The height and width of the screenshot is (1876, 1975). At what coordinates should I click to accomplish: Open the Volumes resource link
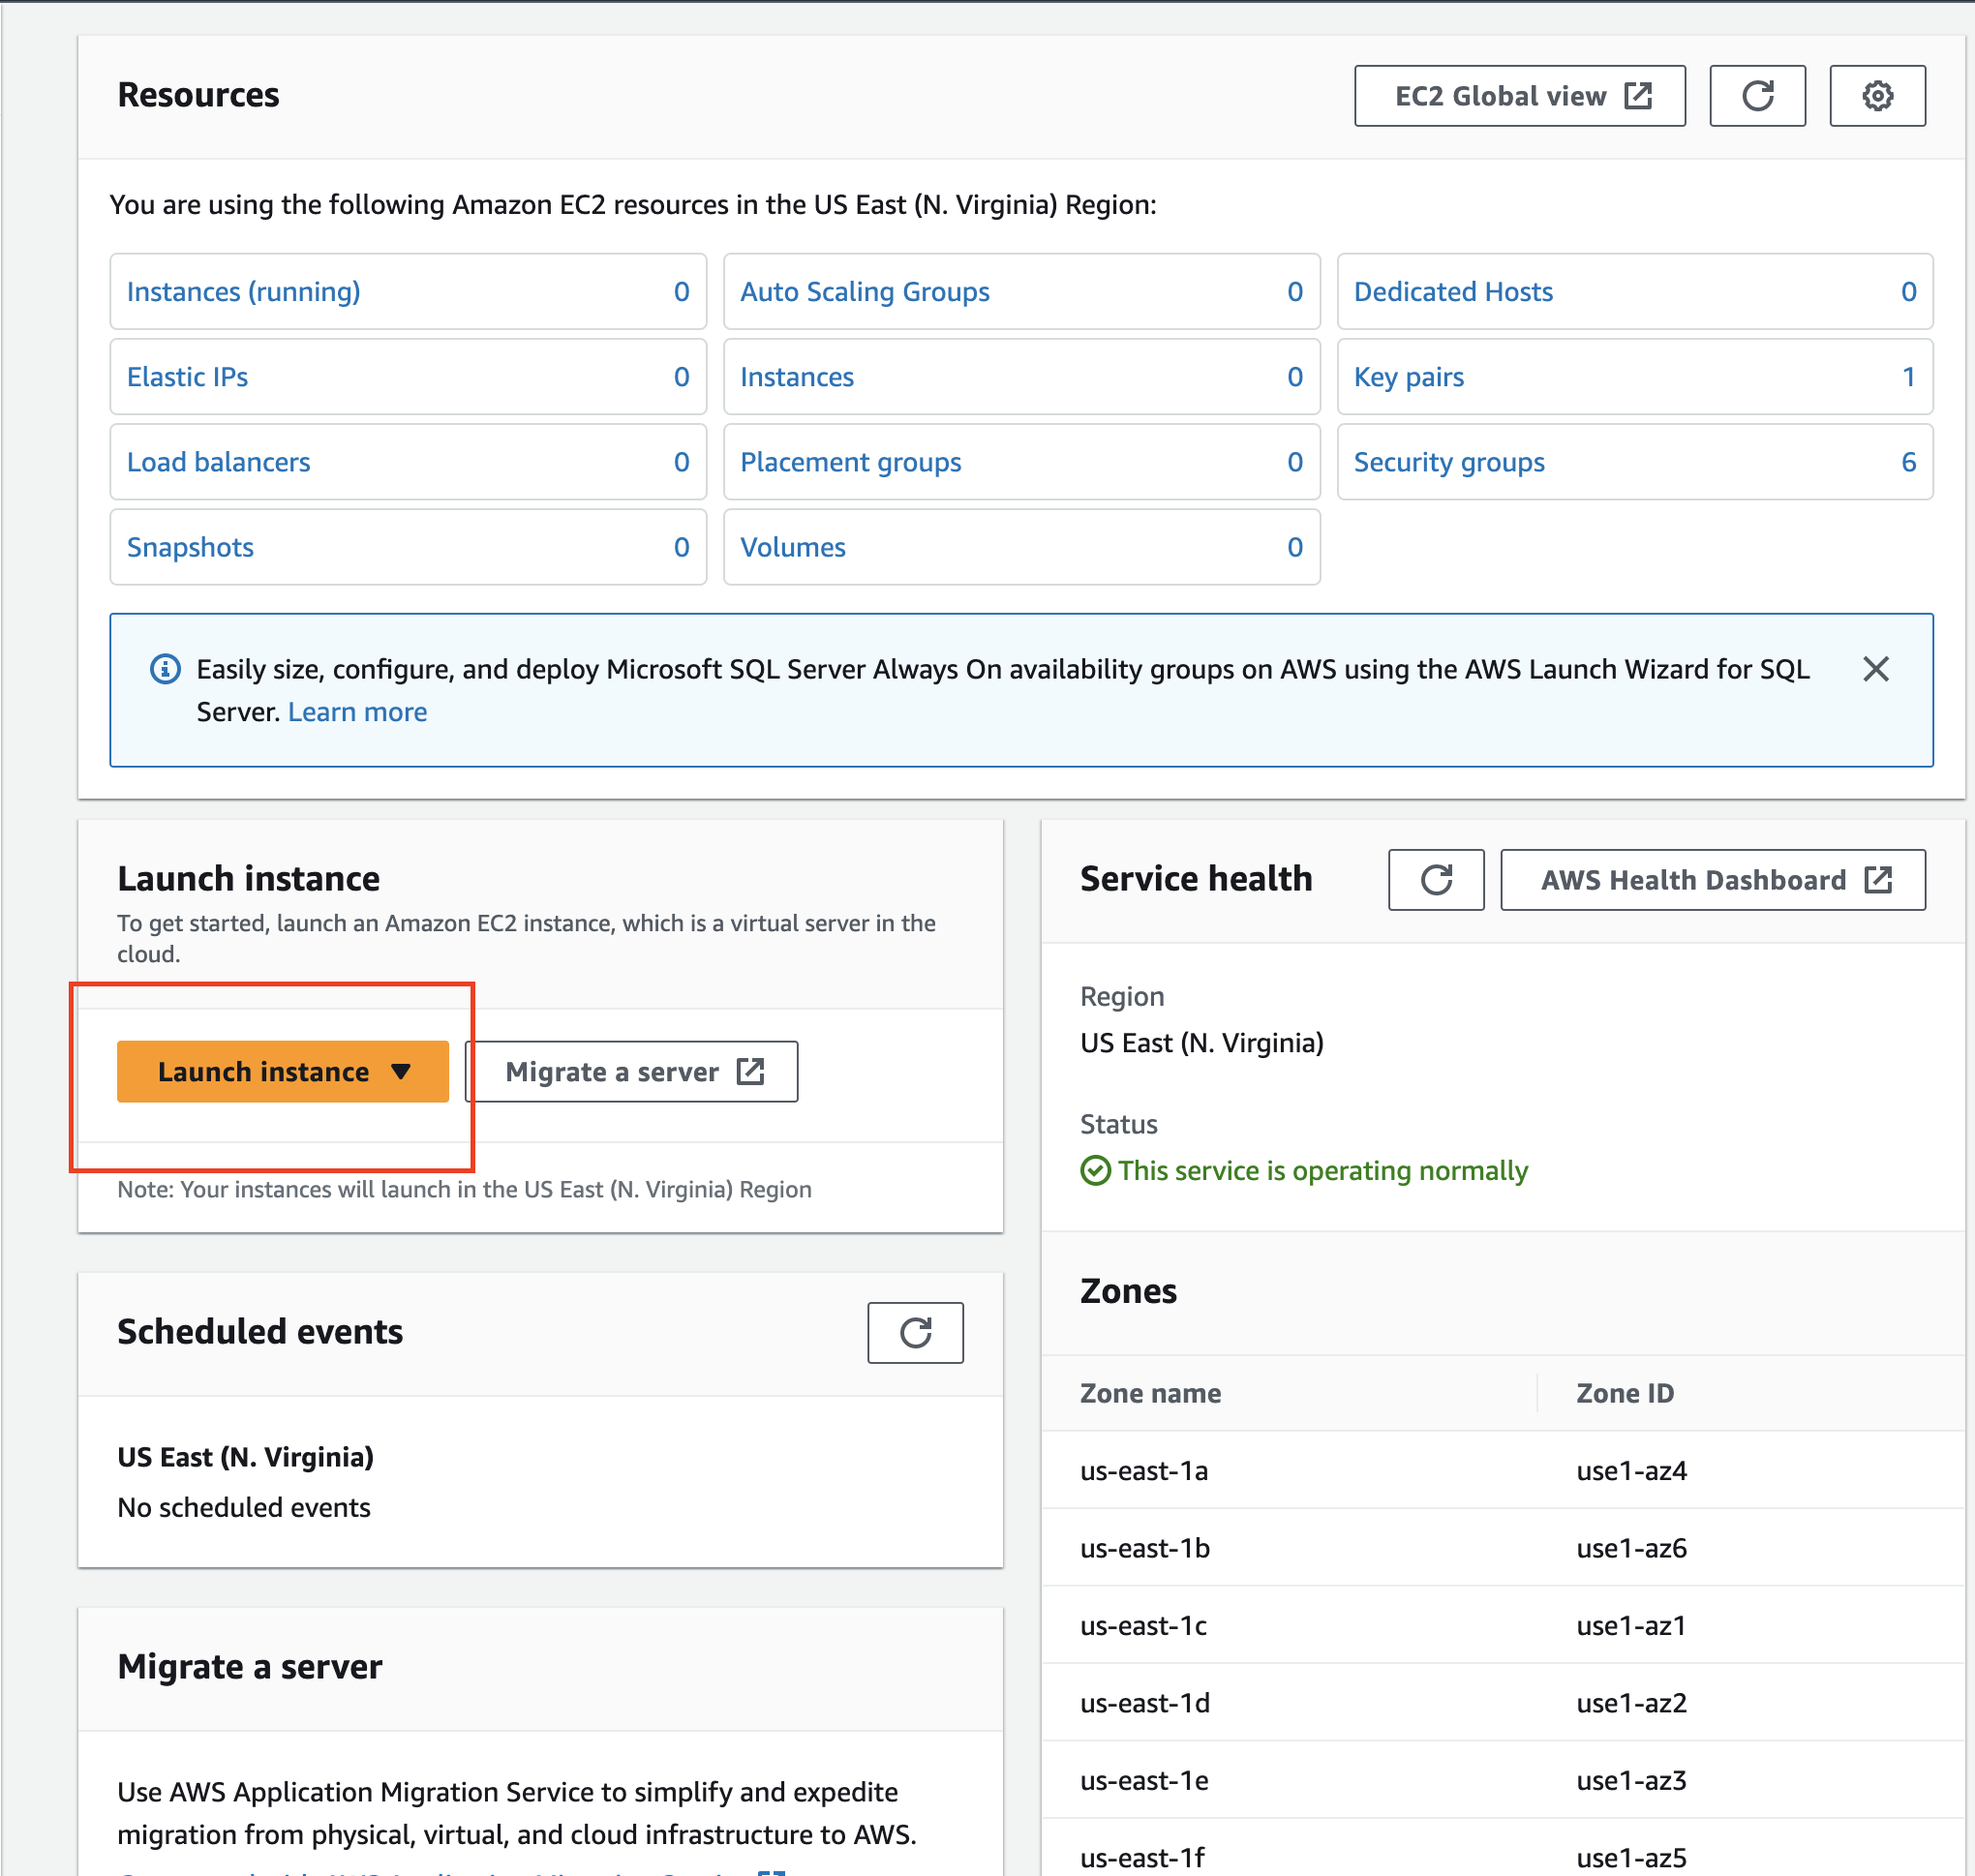point(792,547)
